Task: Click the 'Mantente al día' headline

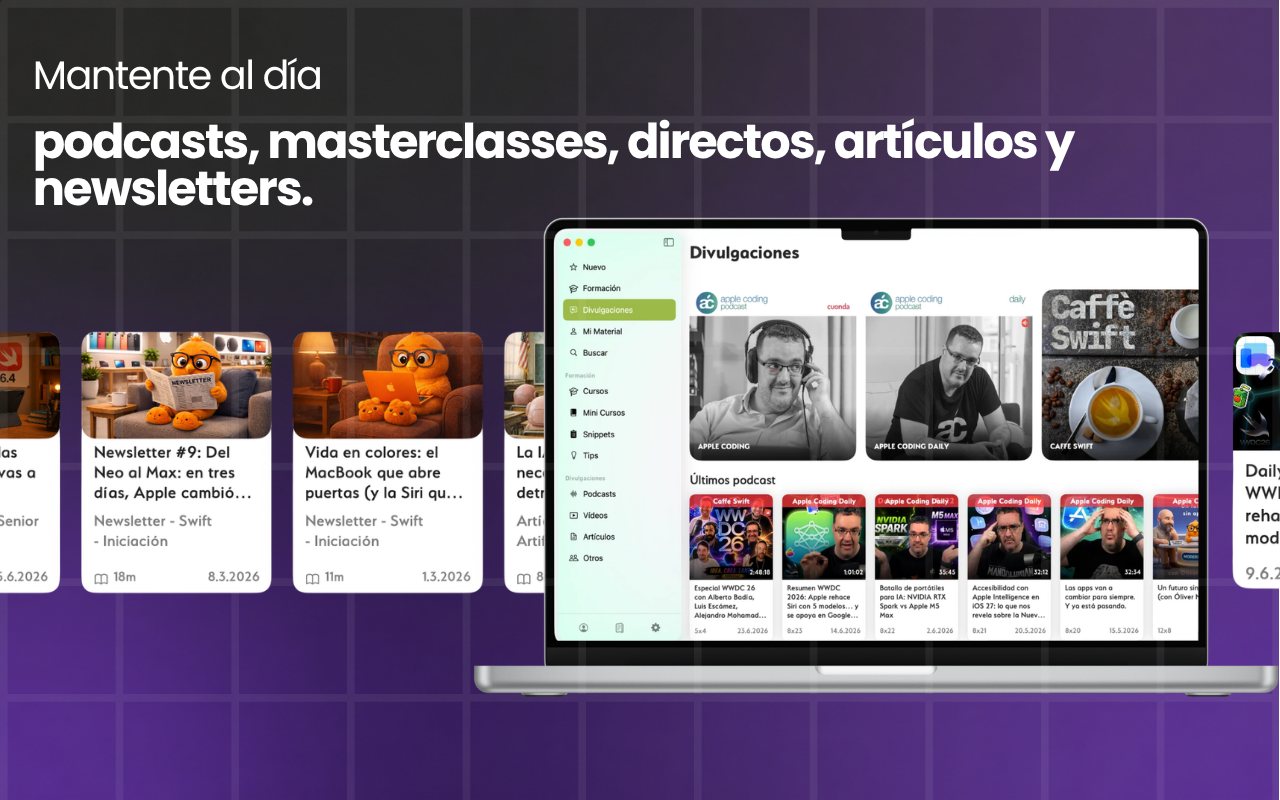Action: point(178,76)
